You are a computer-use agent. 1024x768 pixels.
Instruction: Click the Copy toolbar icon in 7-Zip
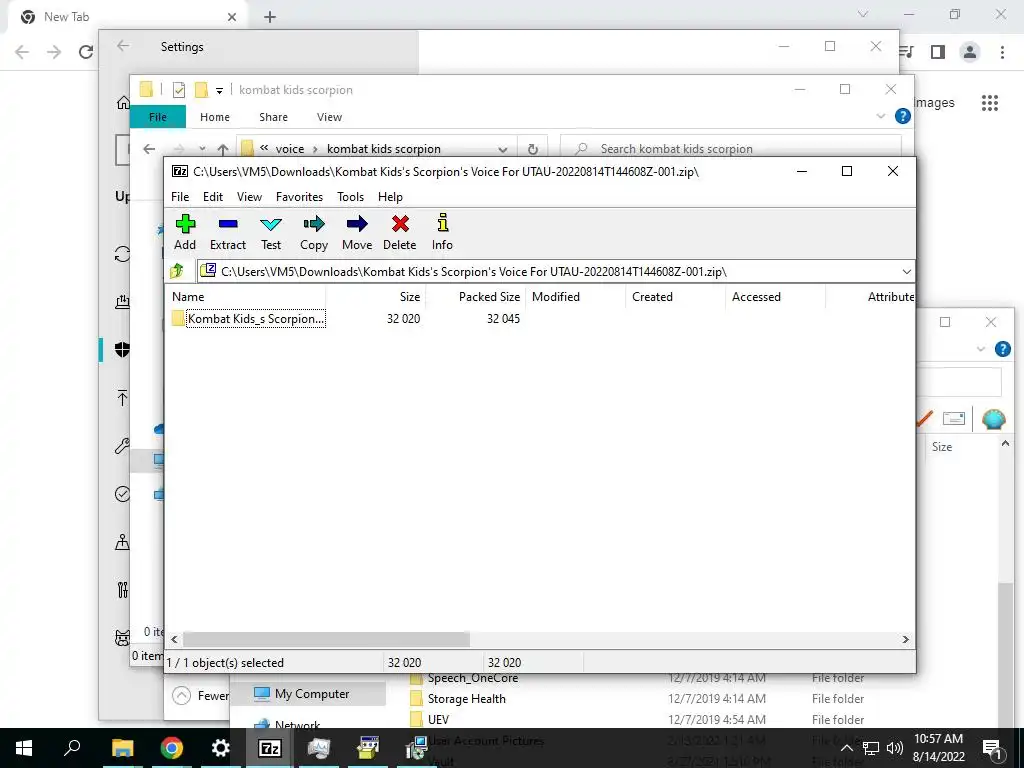click(x=313, y=232)
